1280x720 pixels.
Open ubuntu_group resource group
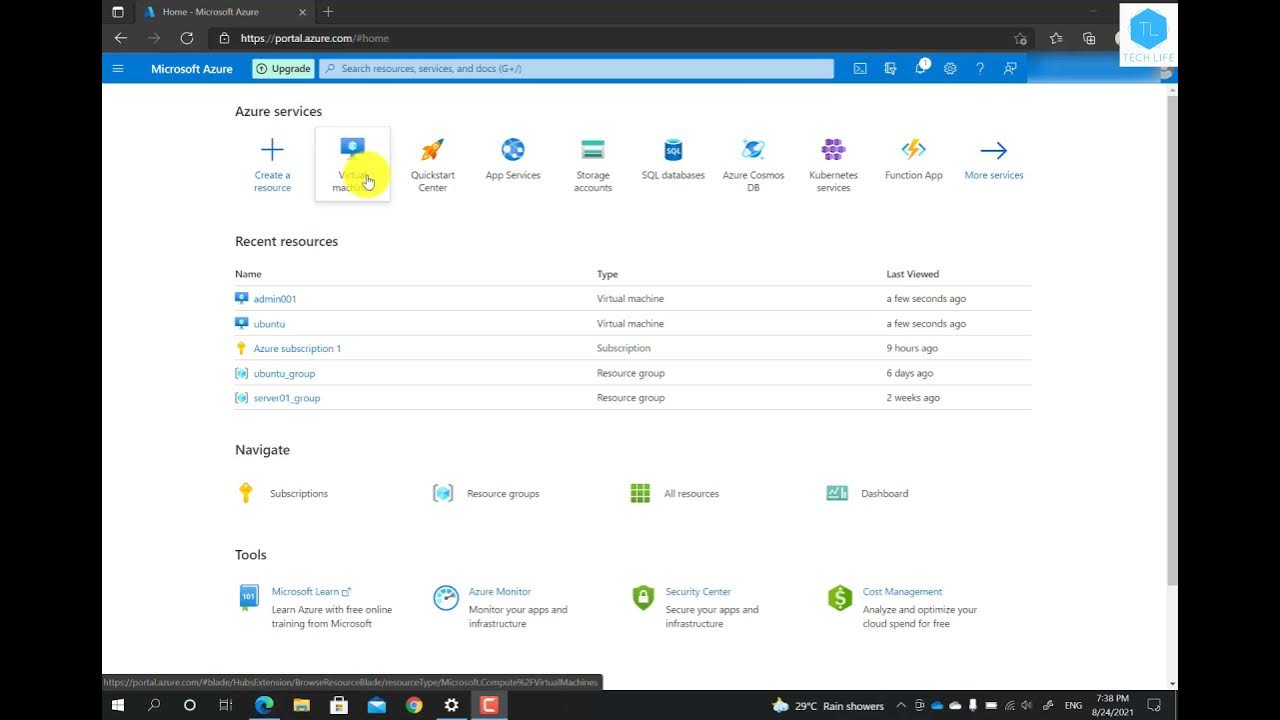[x=284, y=373]
